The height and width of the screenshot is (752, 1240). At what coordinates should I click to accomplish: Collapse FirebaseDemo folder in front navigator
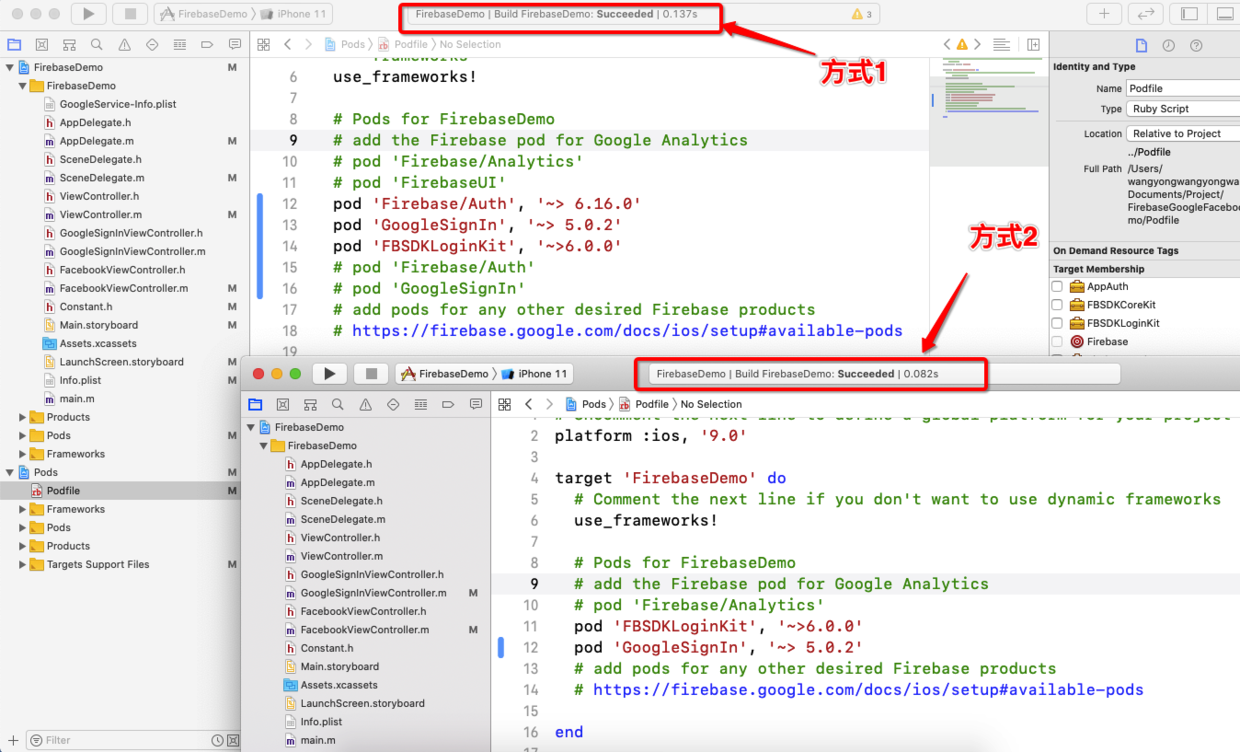click(x=265, y=446)
